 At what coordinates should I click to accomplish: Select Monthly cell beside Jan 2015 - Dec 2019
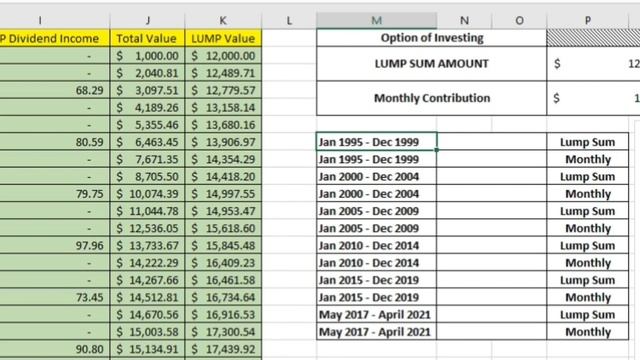click(588, 298)
